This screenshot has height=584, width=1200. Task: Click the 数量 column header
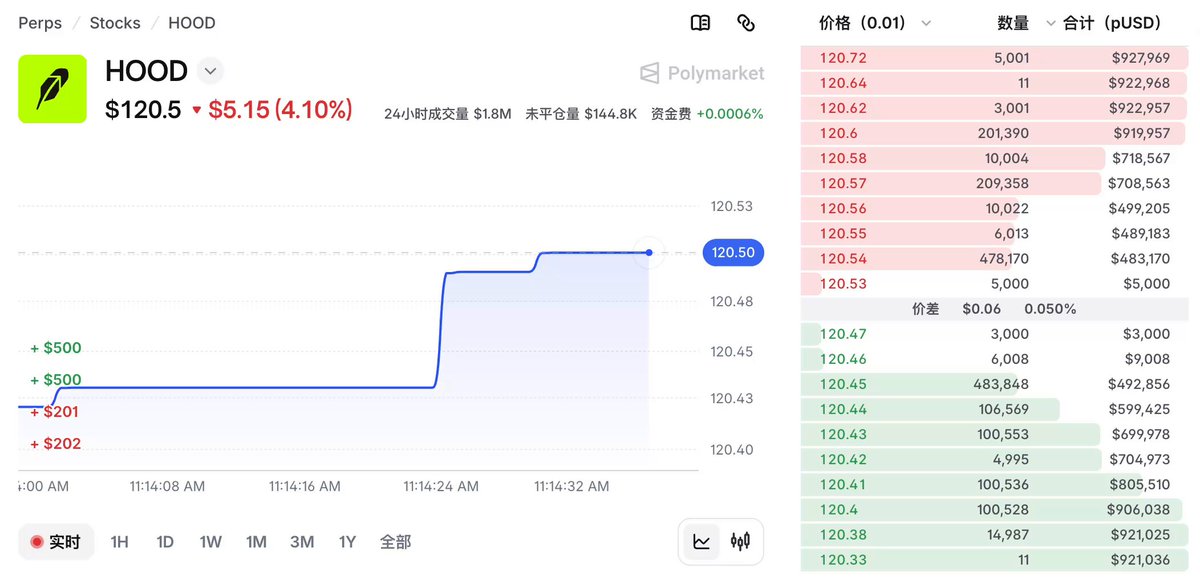pyautogui.click(x=1013, y=23)
